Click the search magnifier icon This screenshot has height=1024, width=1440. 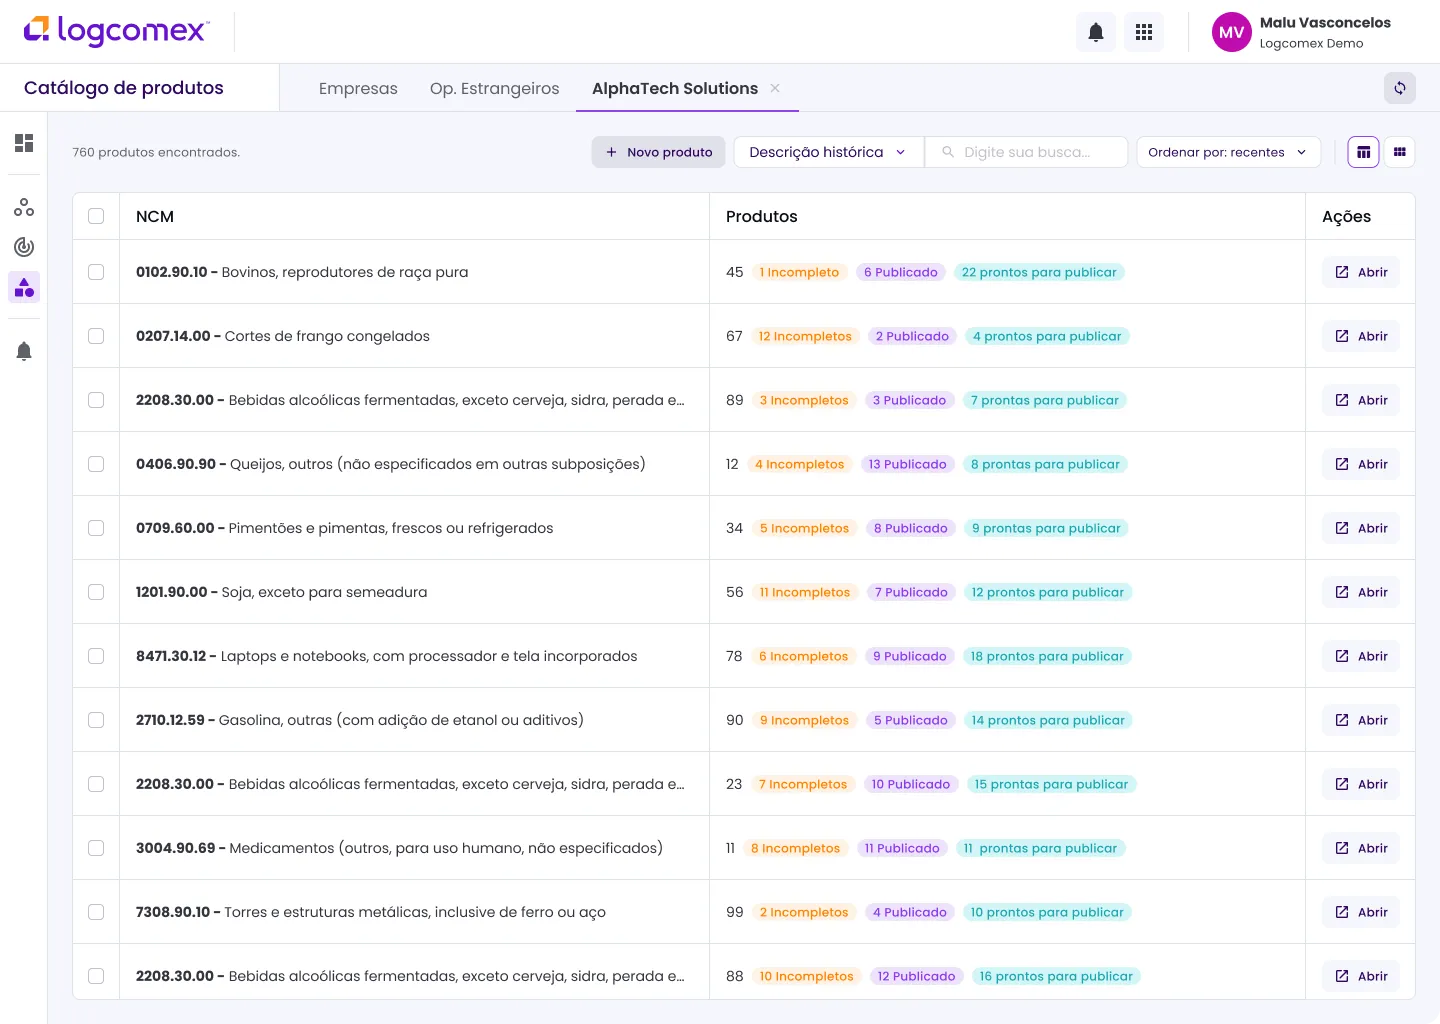(948, 152)
